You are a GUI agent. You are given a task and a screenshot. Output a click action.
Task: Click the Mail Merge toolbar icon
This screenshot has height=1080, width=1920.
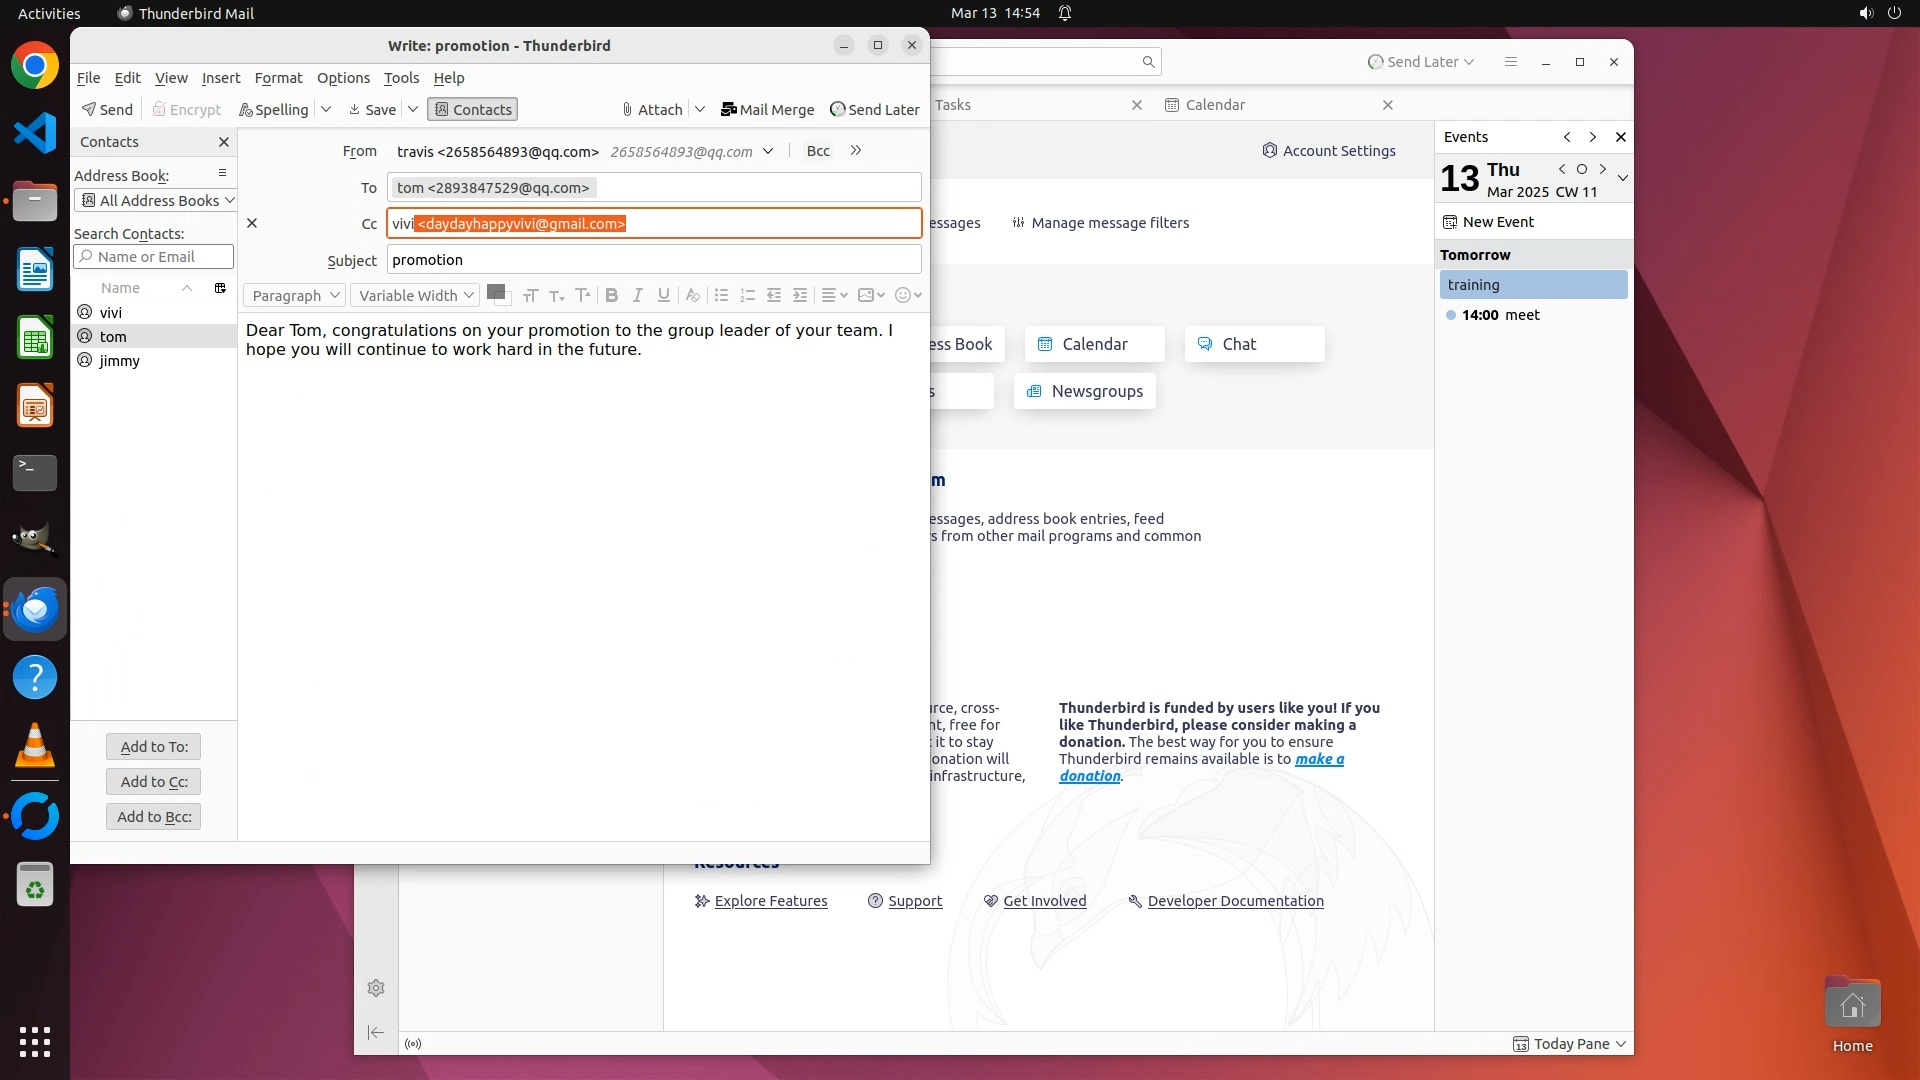pos(767,110)
